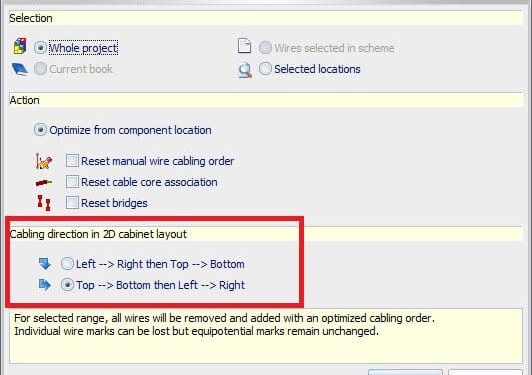The width and height of the screenshot is (532, 375).
Task: Choose Left to Right then Top to Bottom
Action: tap(67, 264)
